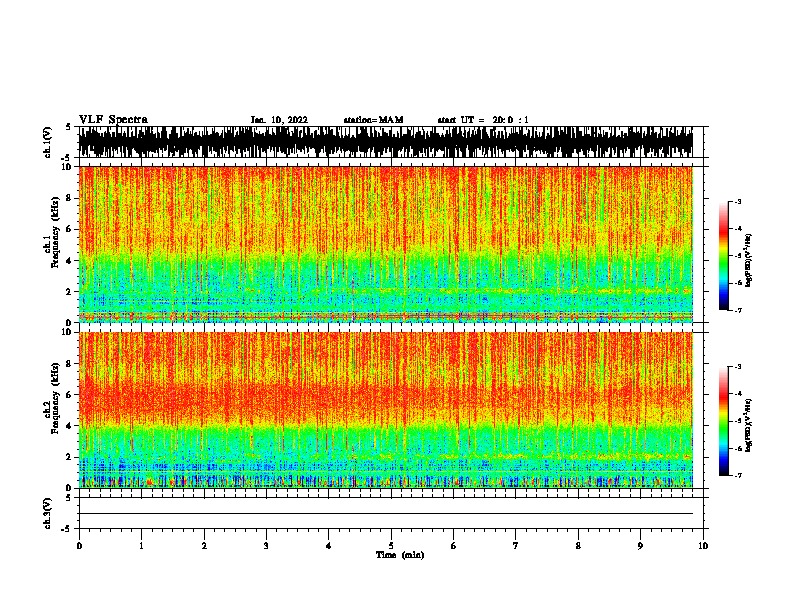Click the ch.2 color scale log(PSD) unit label

[749, 425]
